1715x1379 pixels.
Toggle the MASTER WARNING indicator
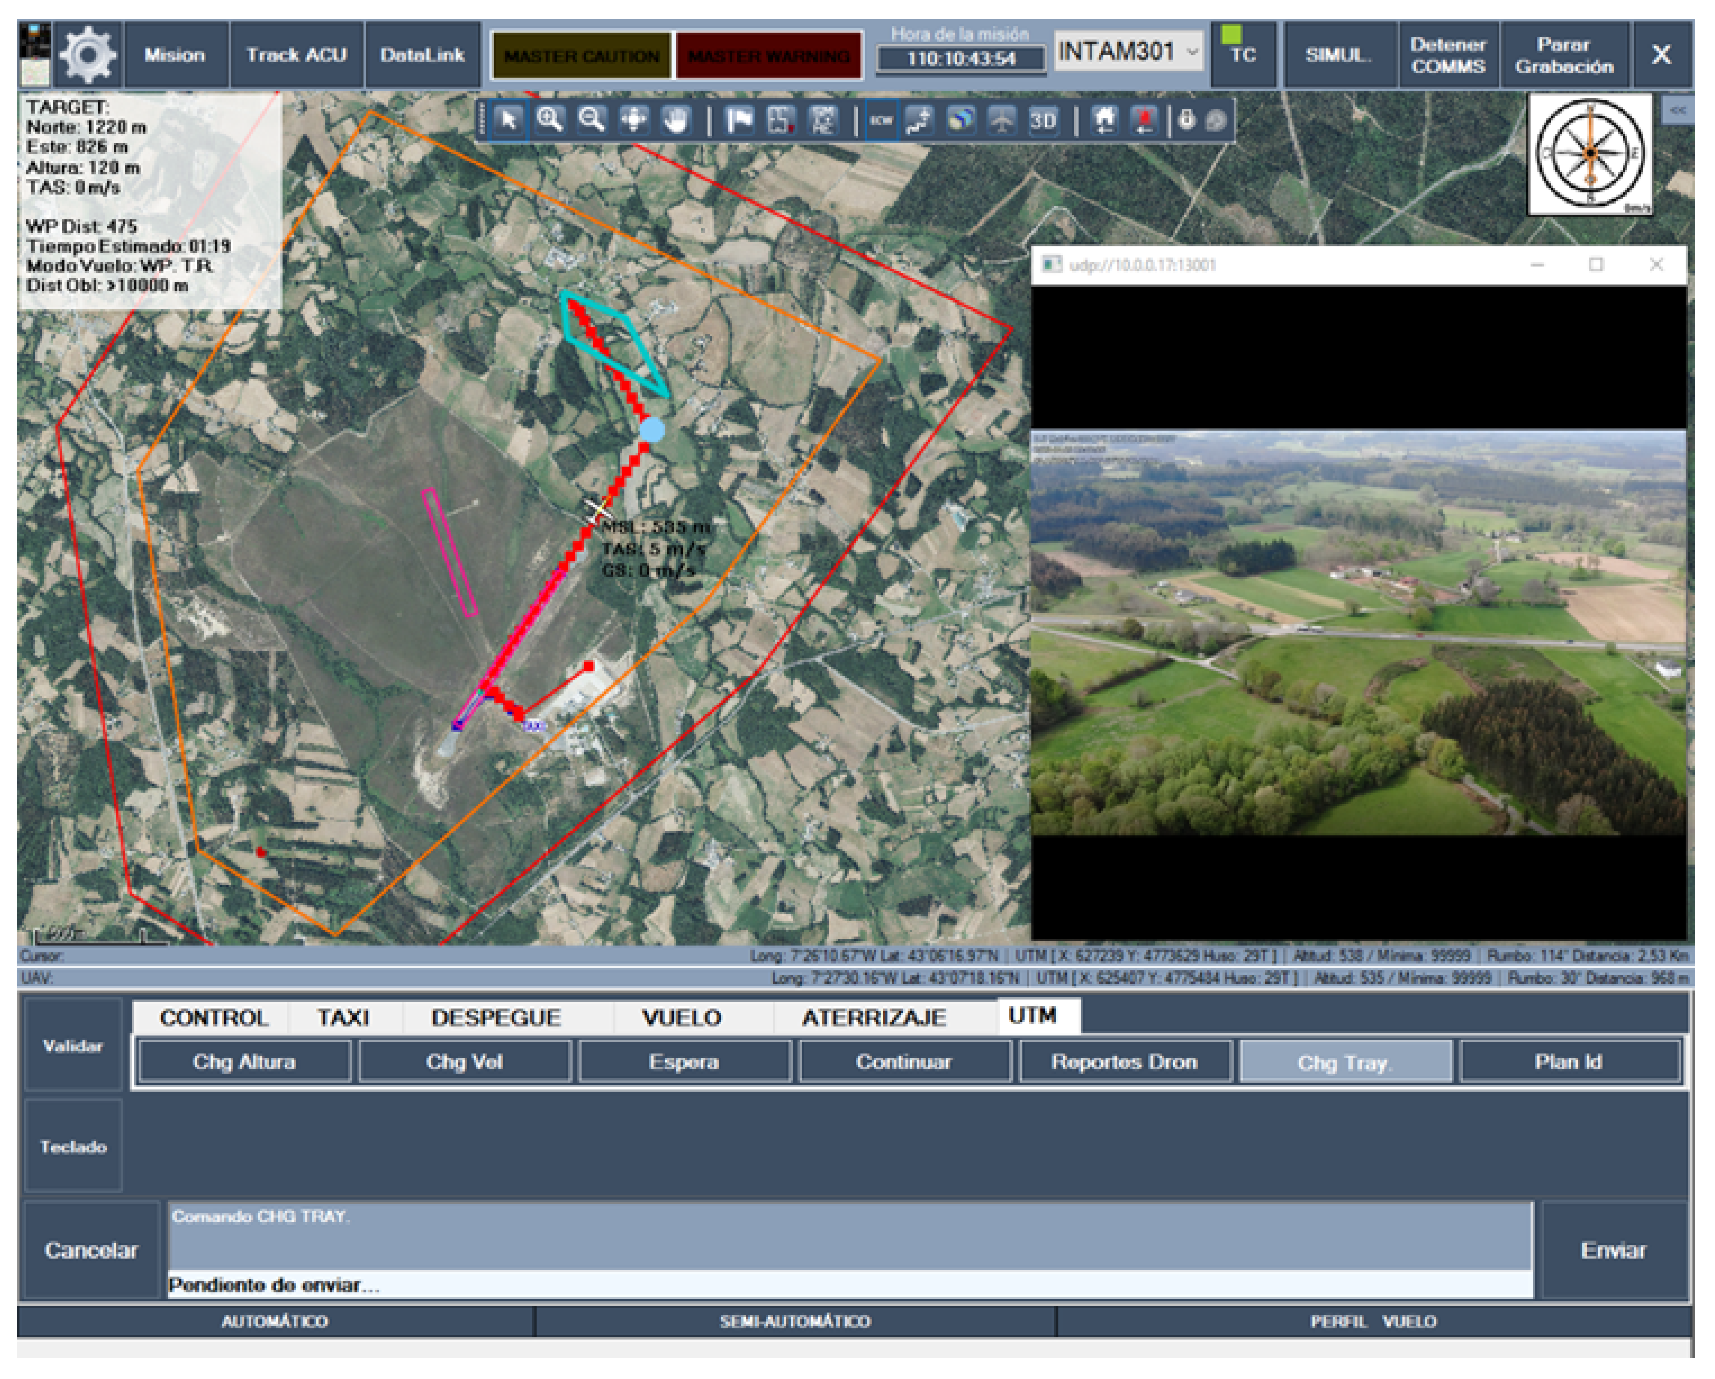768,56
